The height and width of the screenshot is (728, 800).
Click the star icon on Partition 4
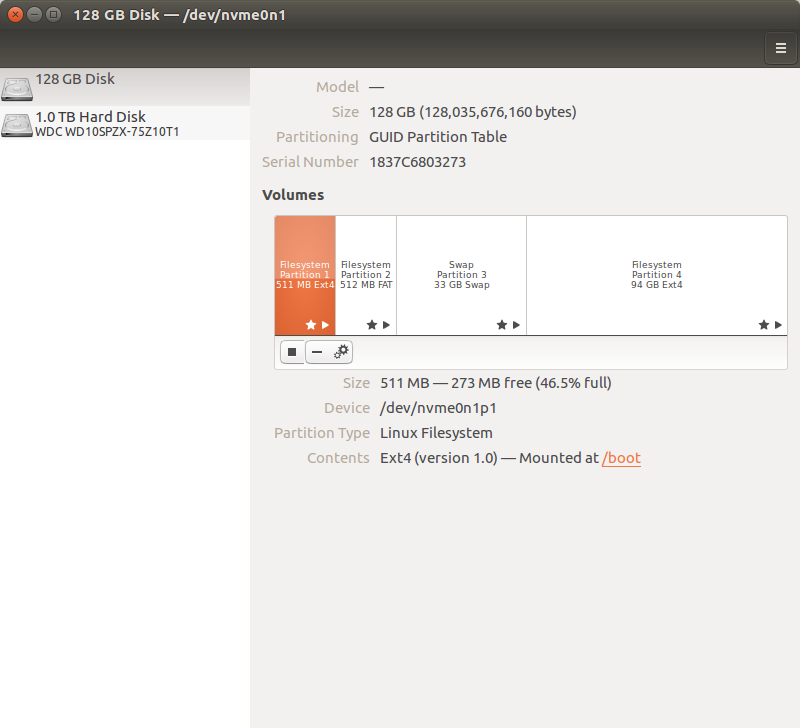tap(764, 325)
